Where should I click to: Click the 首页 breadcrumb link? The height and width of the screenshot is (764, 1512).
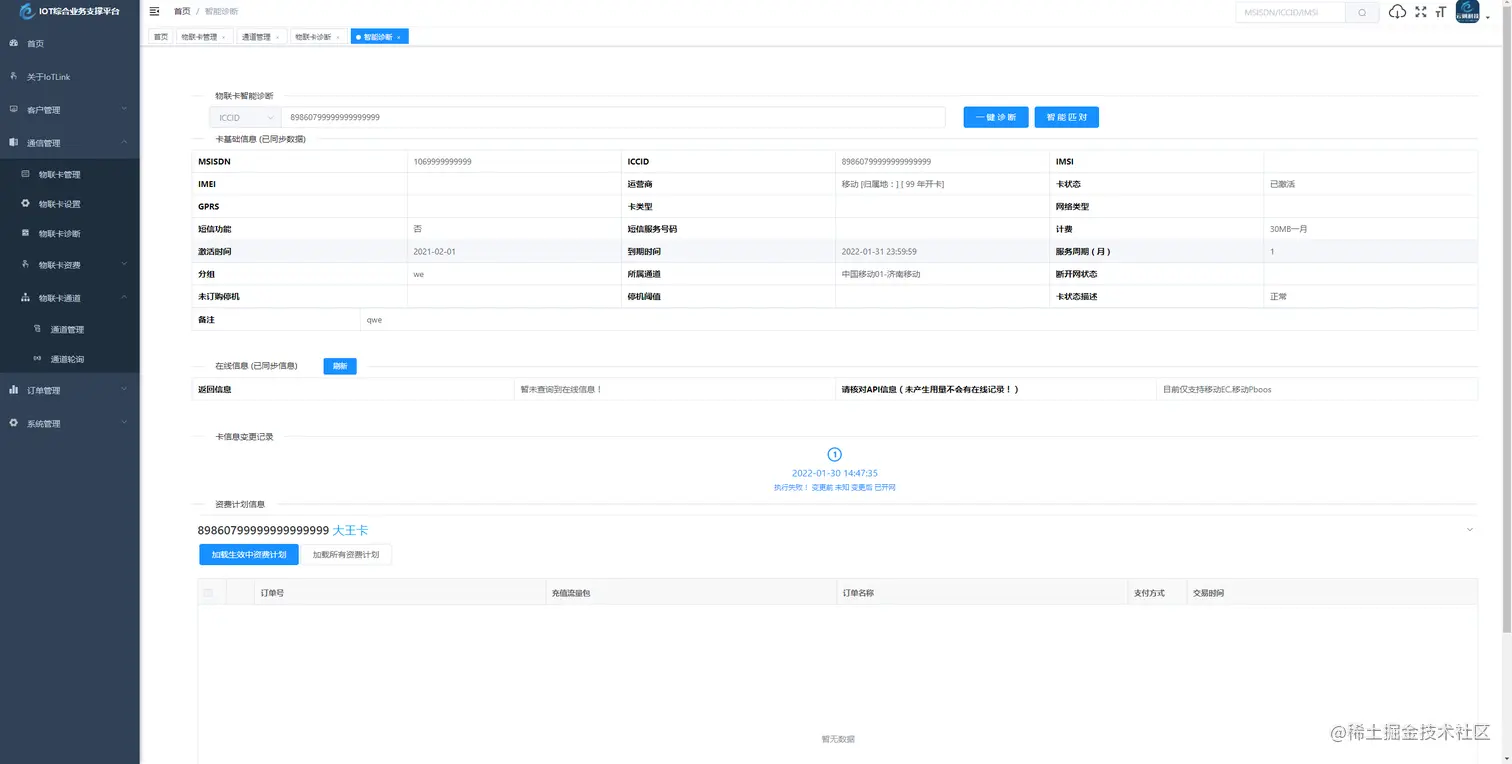(181, 11)
